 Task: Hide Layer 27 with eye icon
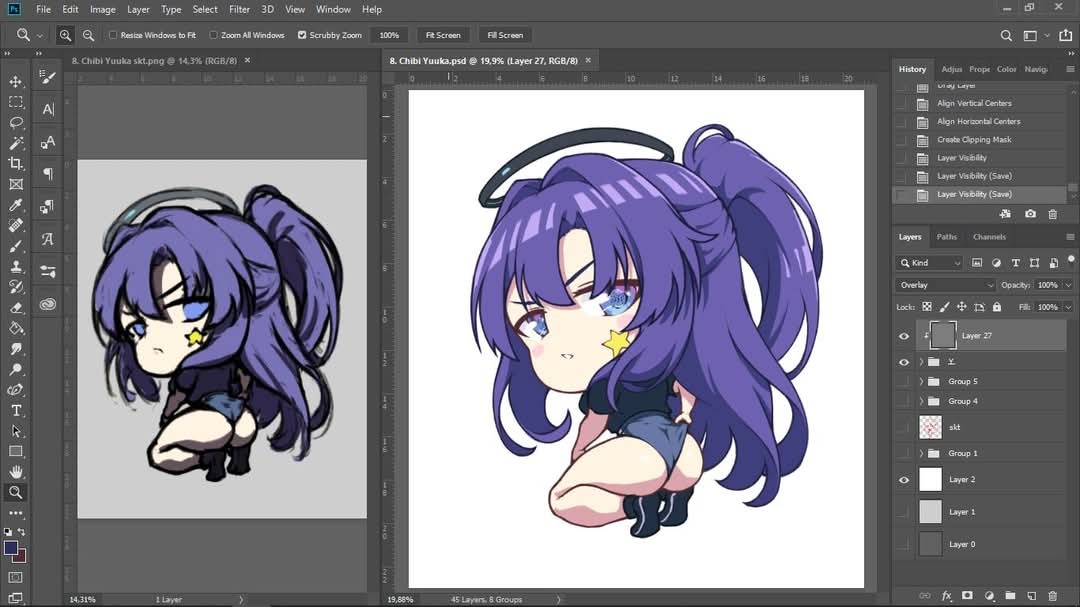(x=904, y=336)
